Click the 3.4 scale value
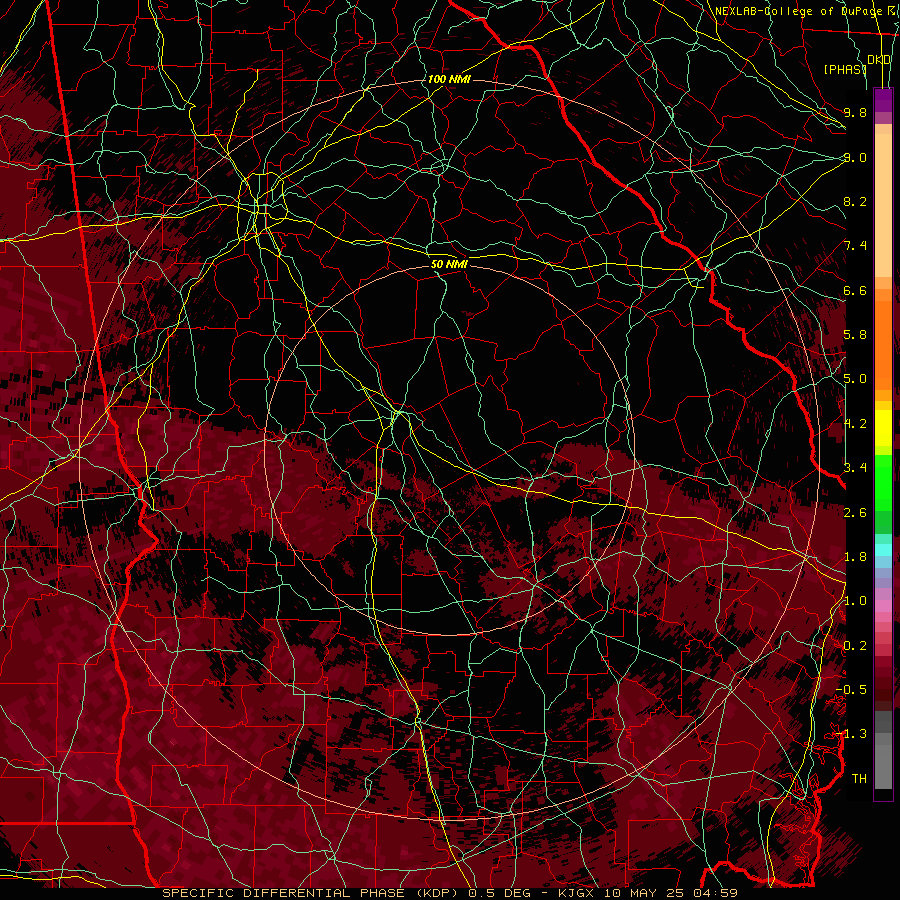Image resolution: width=900 pixels, height=900 pixels. pos(855,468)
